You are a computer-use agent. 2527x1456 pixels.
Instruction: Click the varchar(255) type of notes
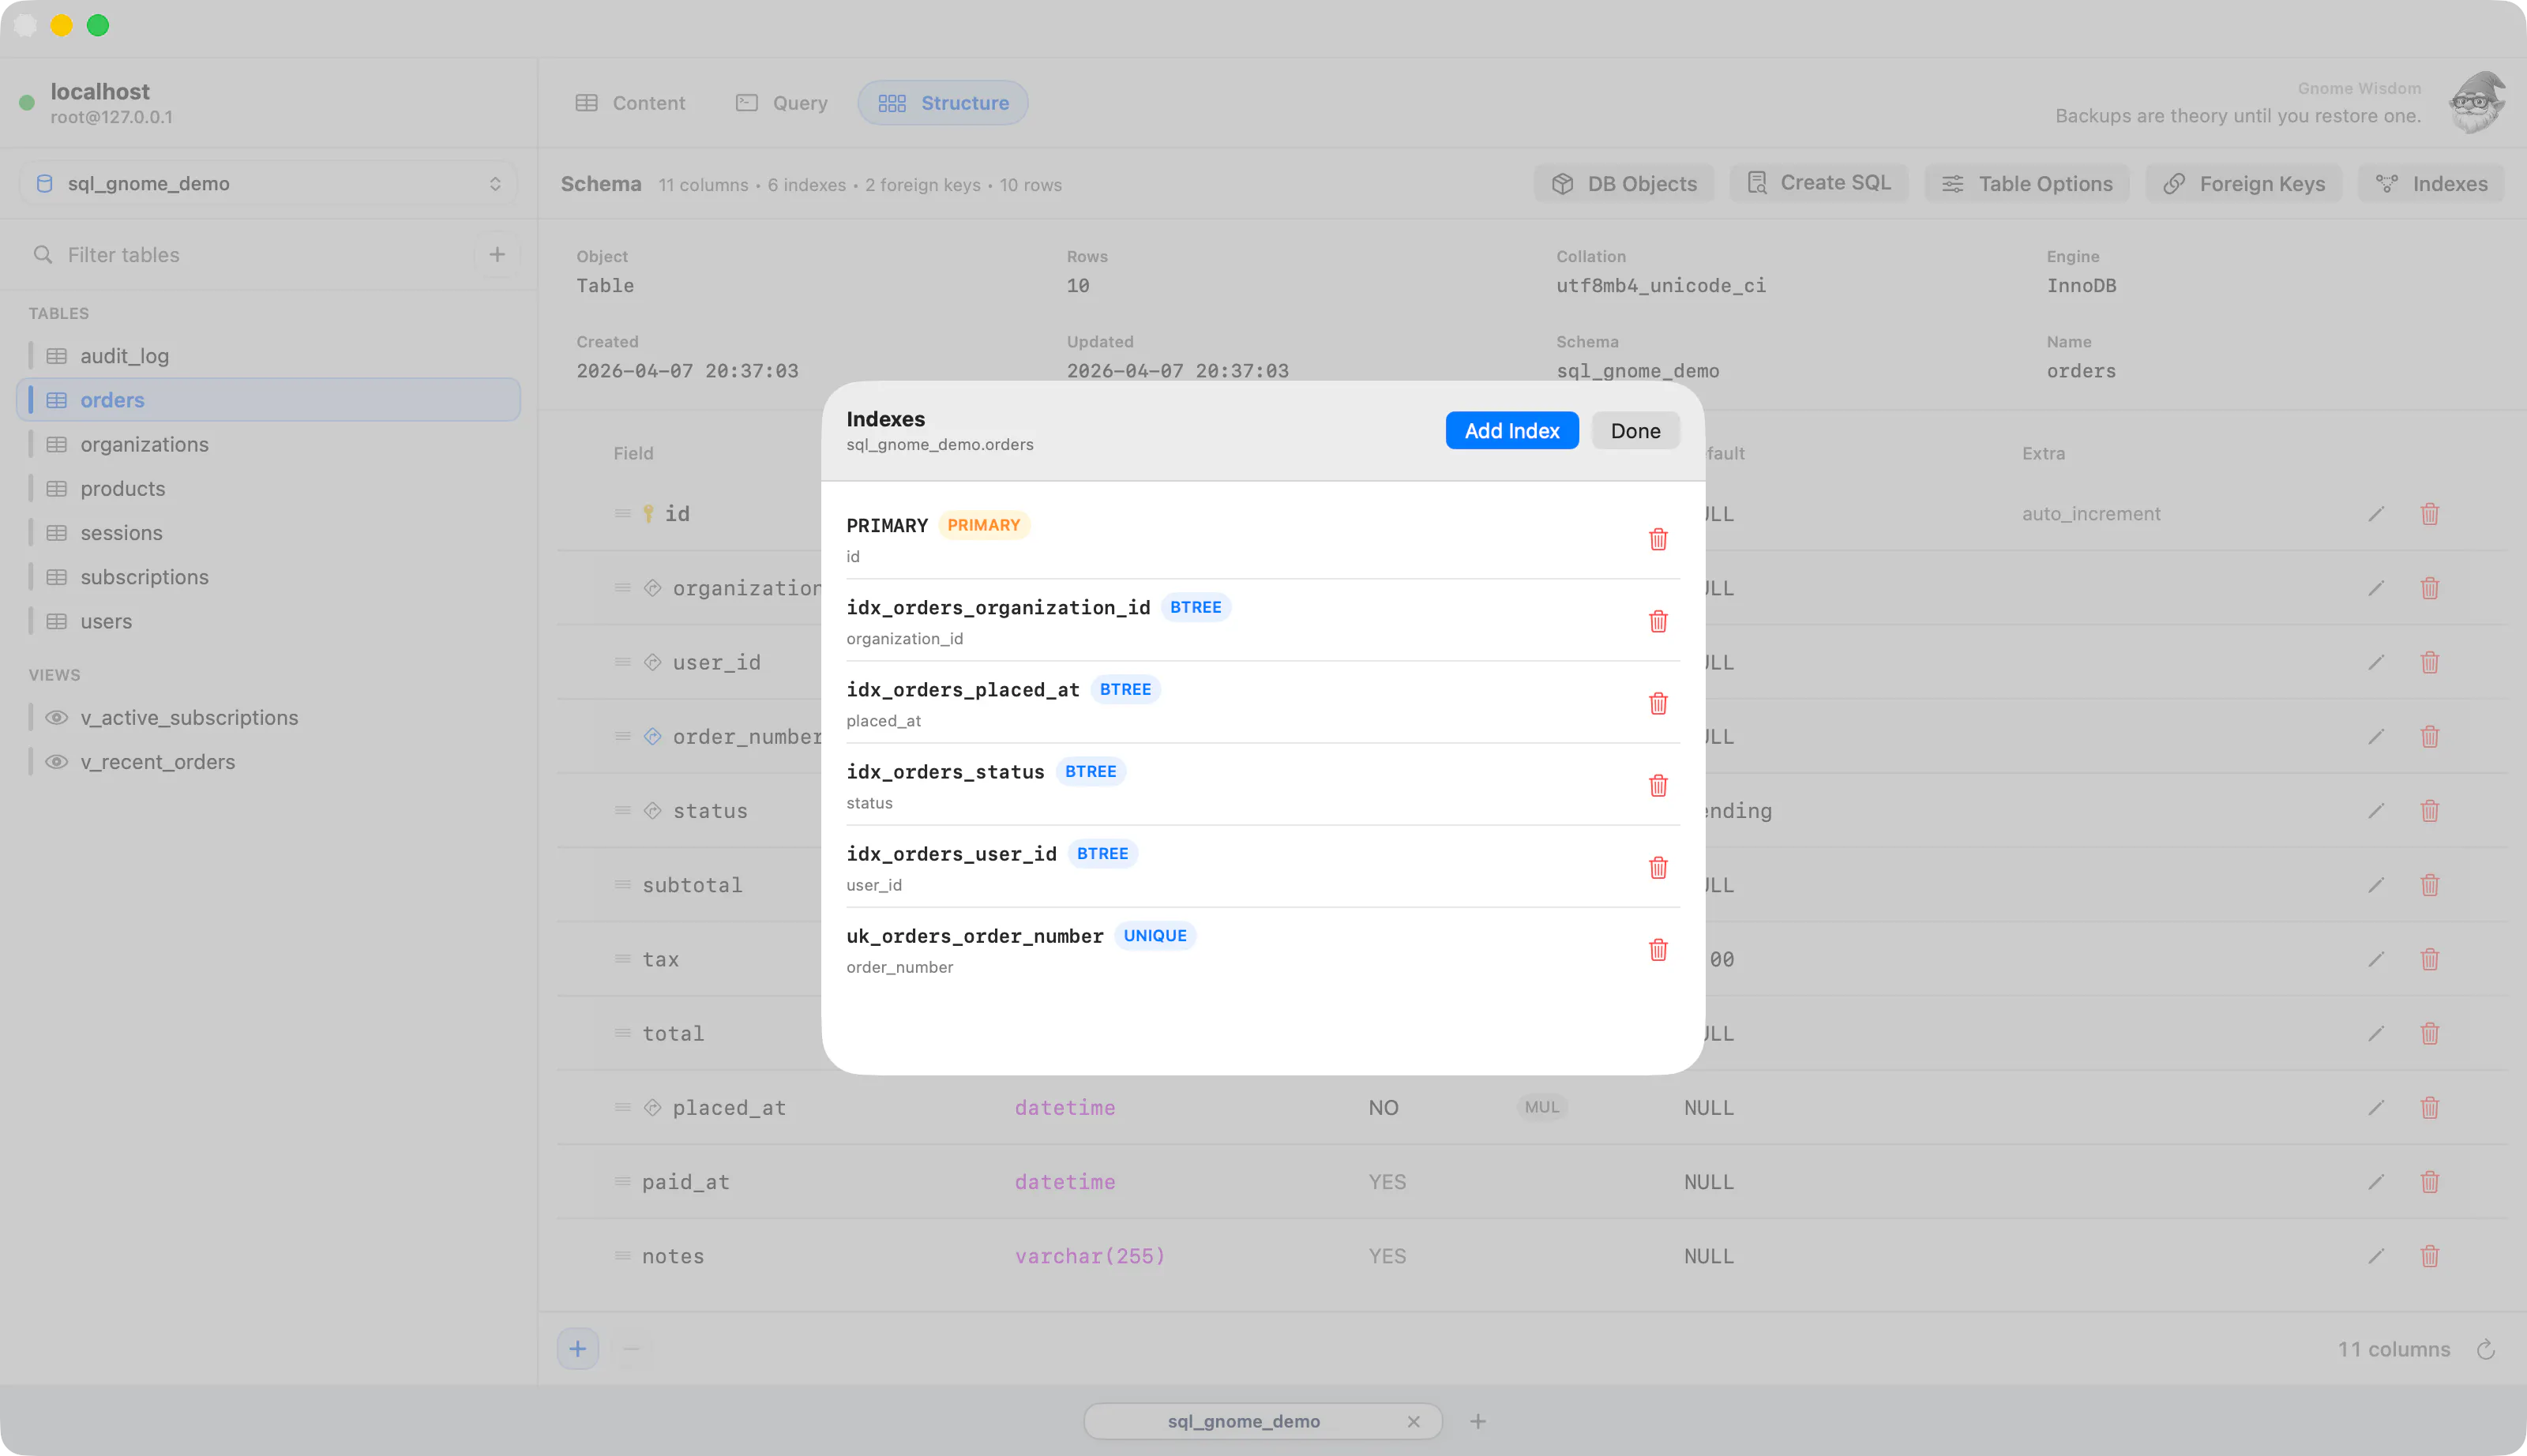tap(1090, 1256)
